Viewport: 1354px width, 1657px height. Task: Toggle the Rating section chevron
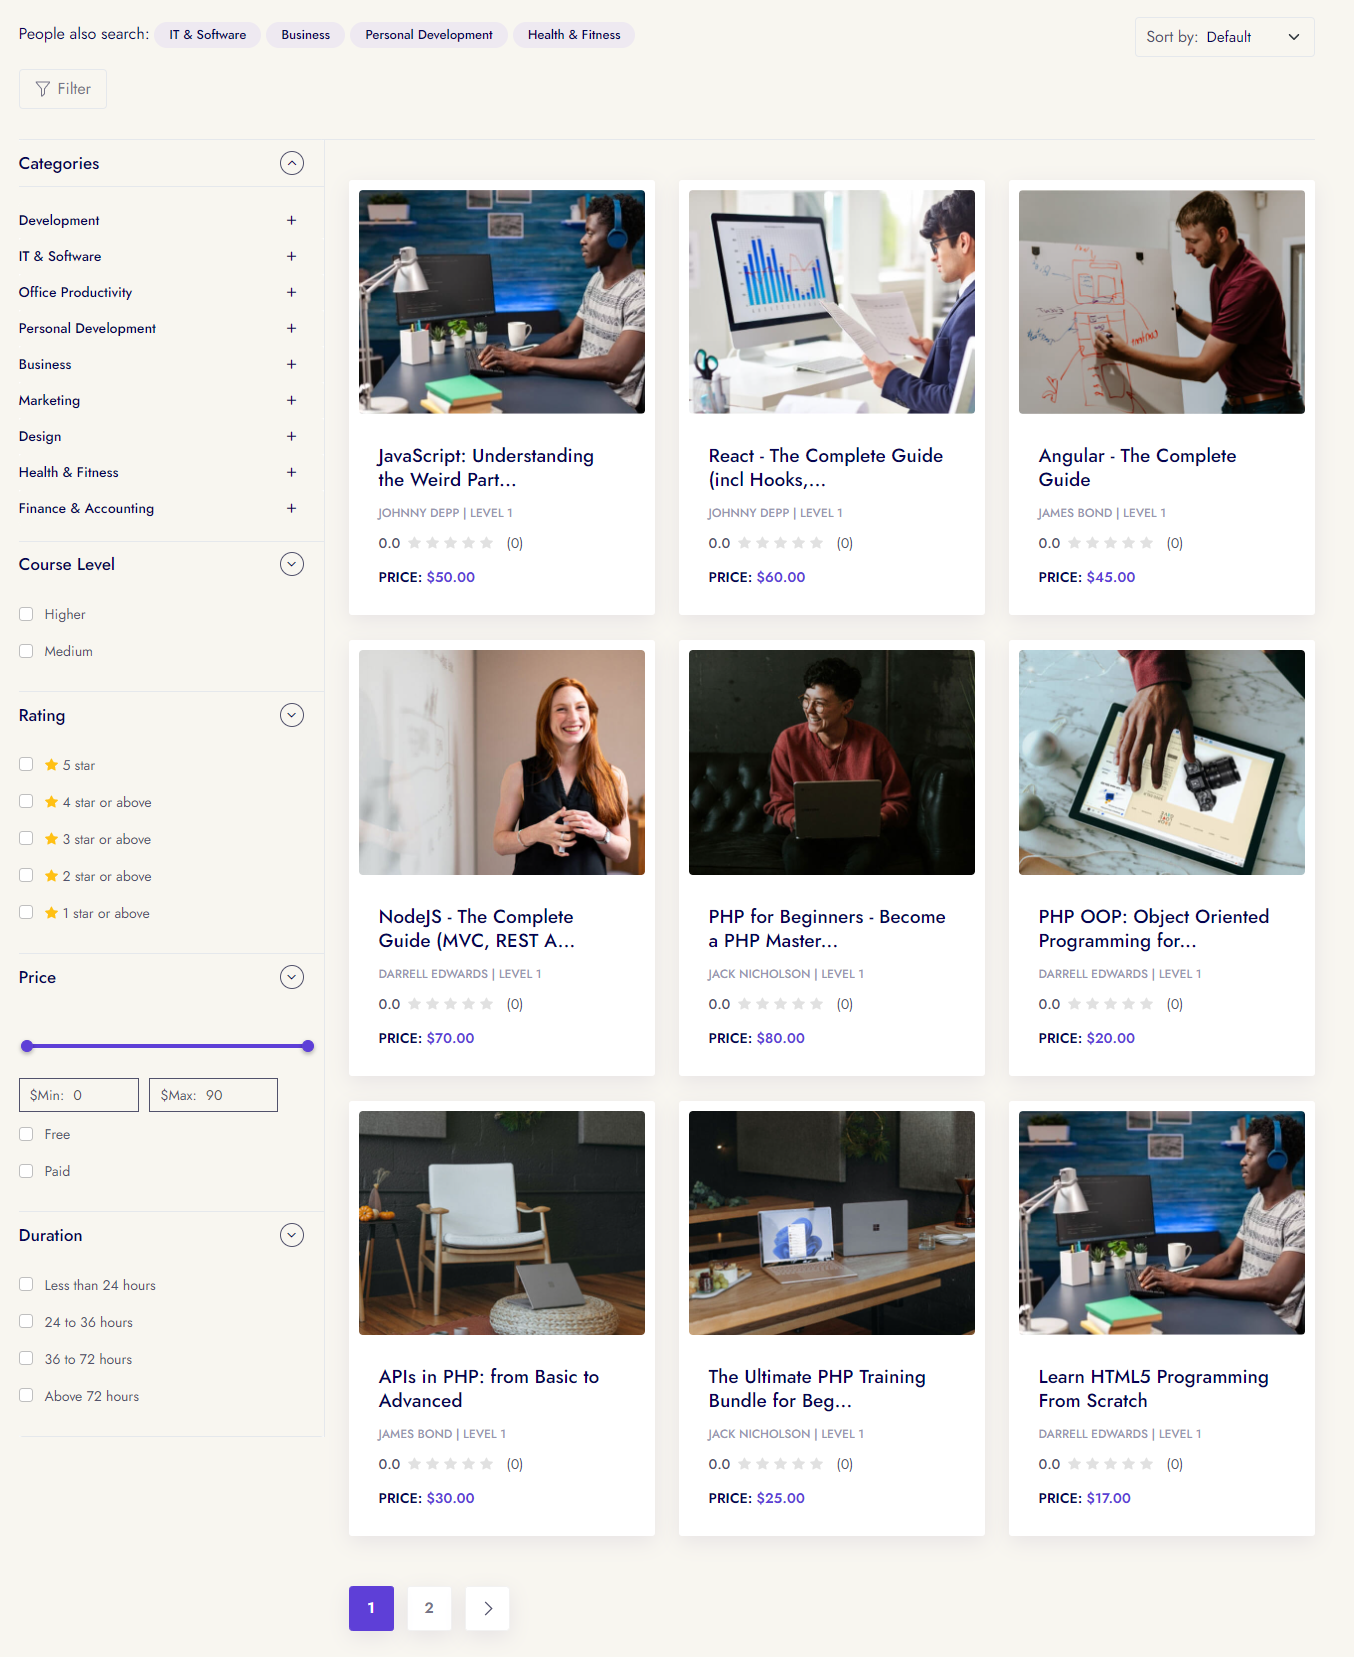click(291, 715)
